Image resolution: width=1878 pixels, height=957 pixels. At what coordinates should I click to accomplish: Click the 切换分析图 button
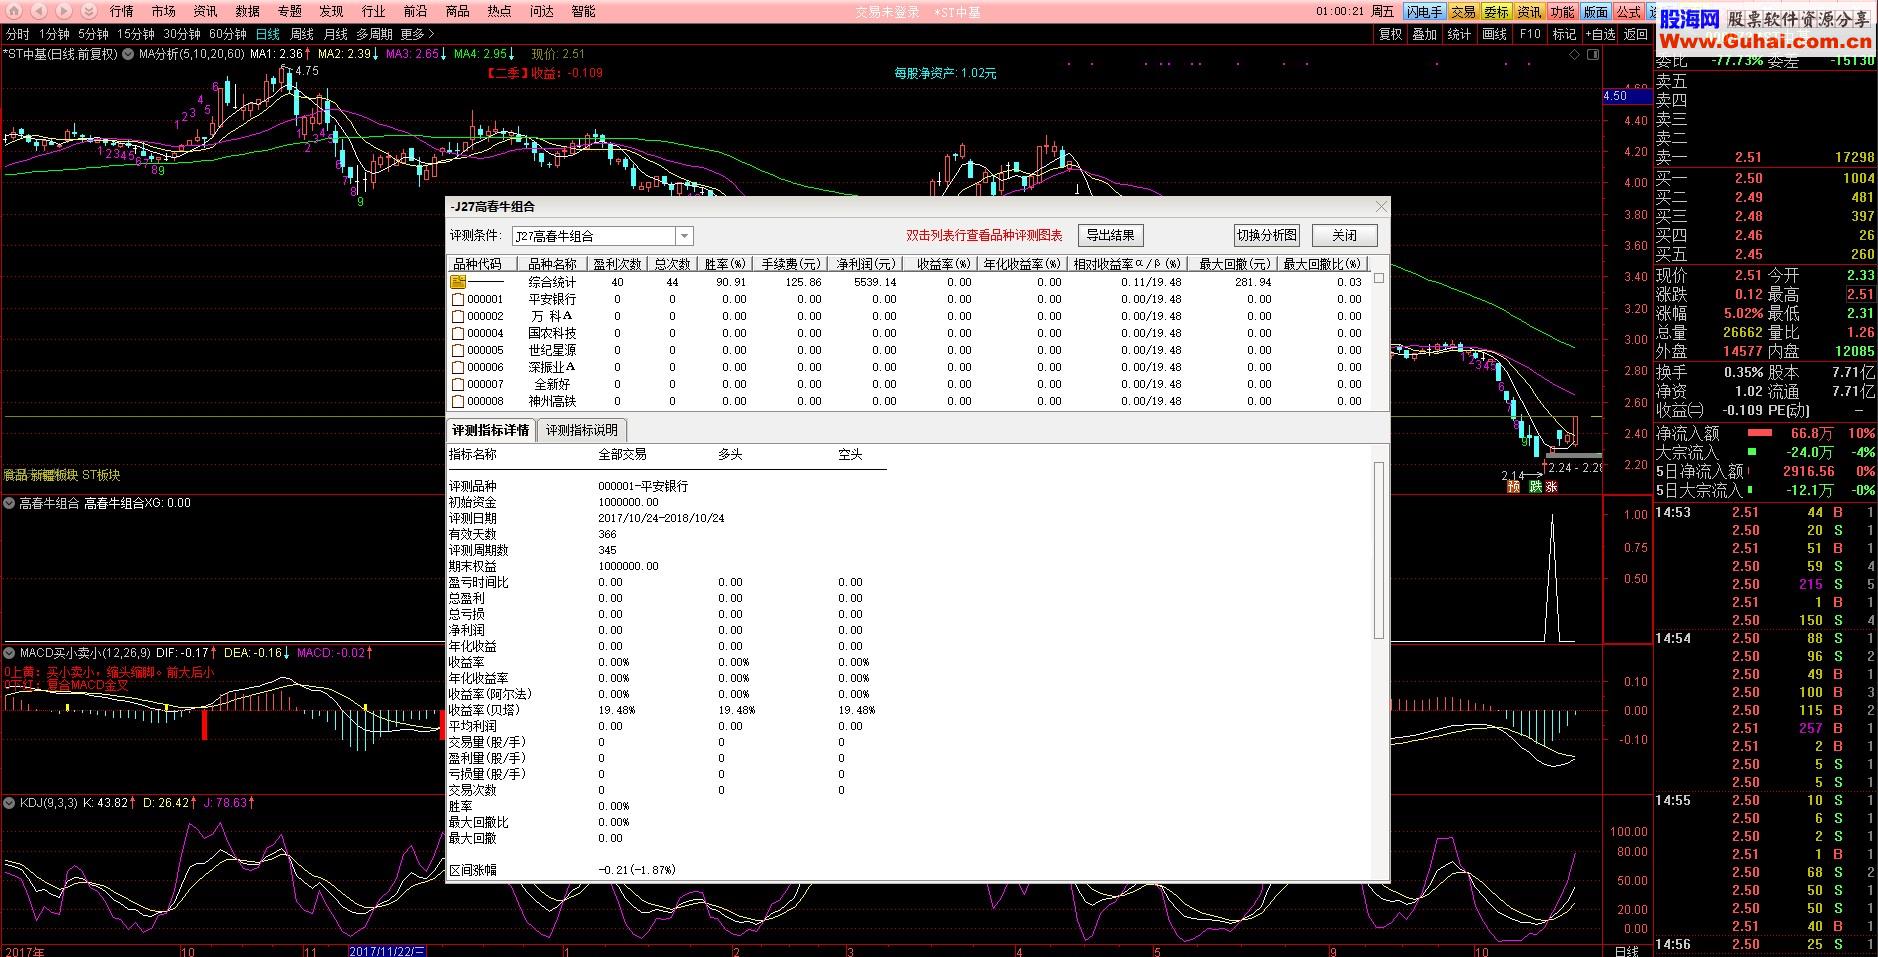tap(1266, 235)
